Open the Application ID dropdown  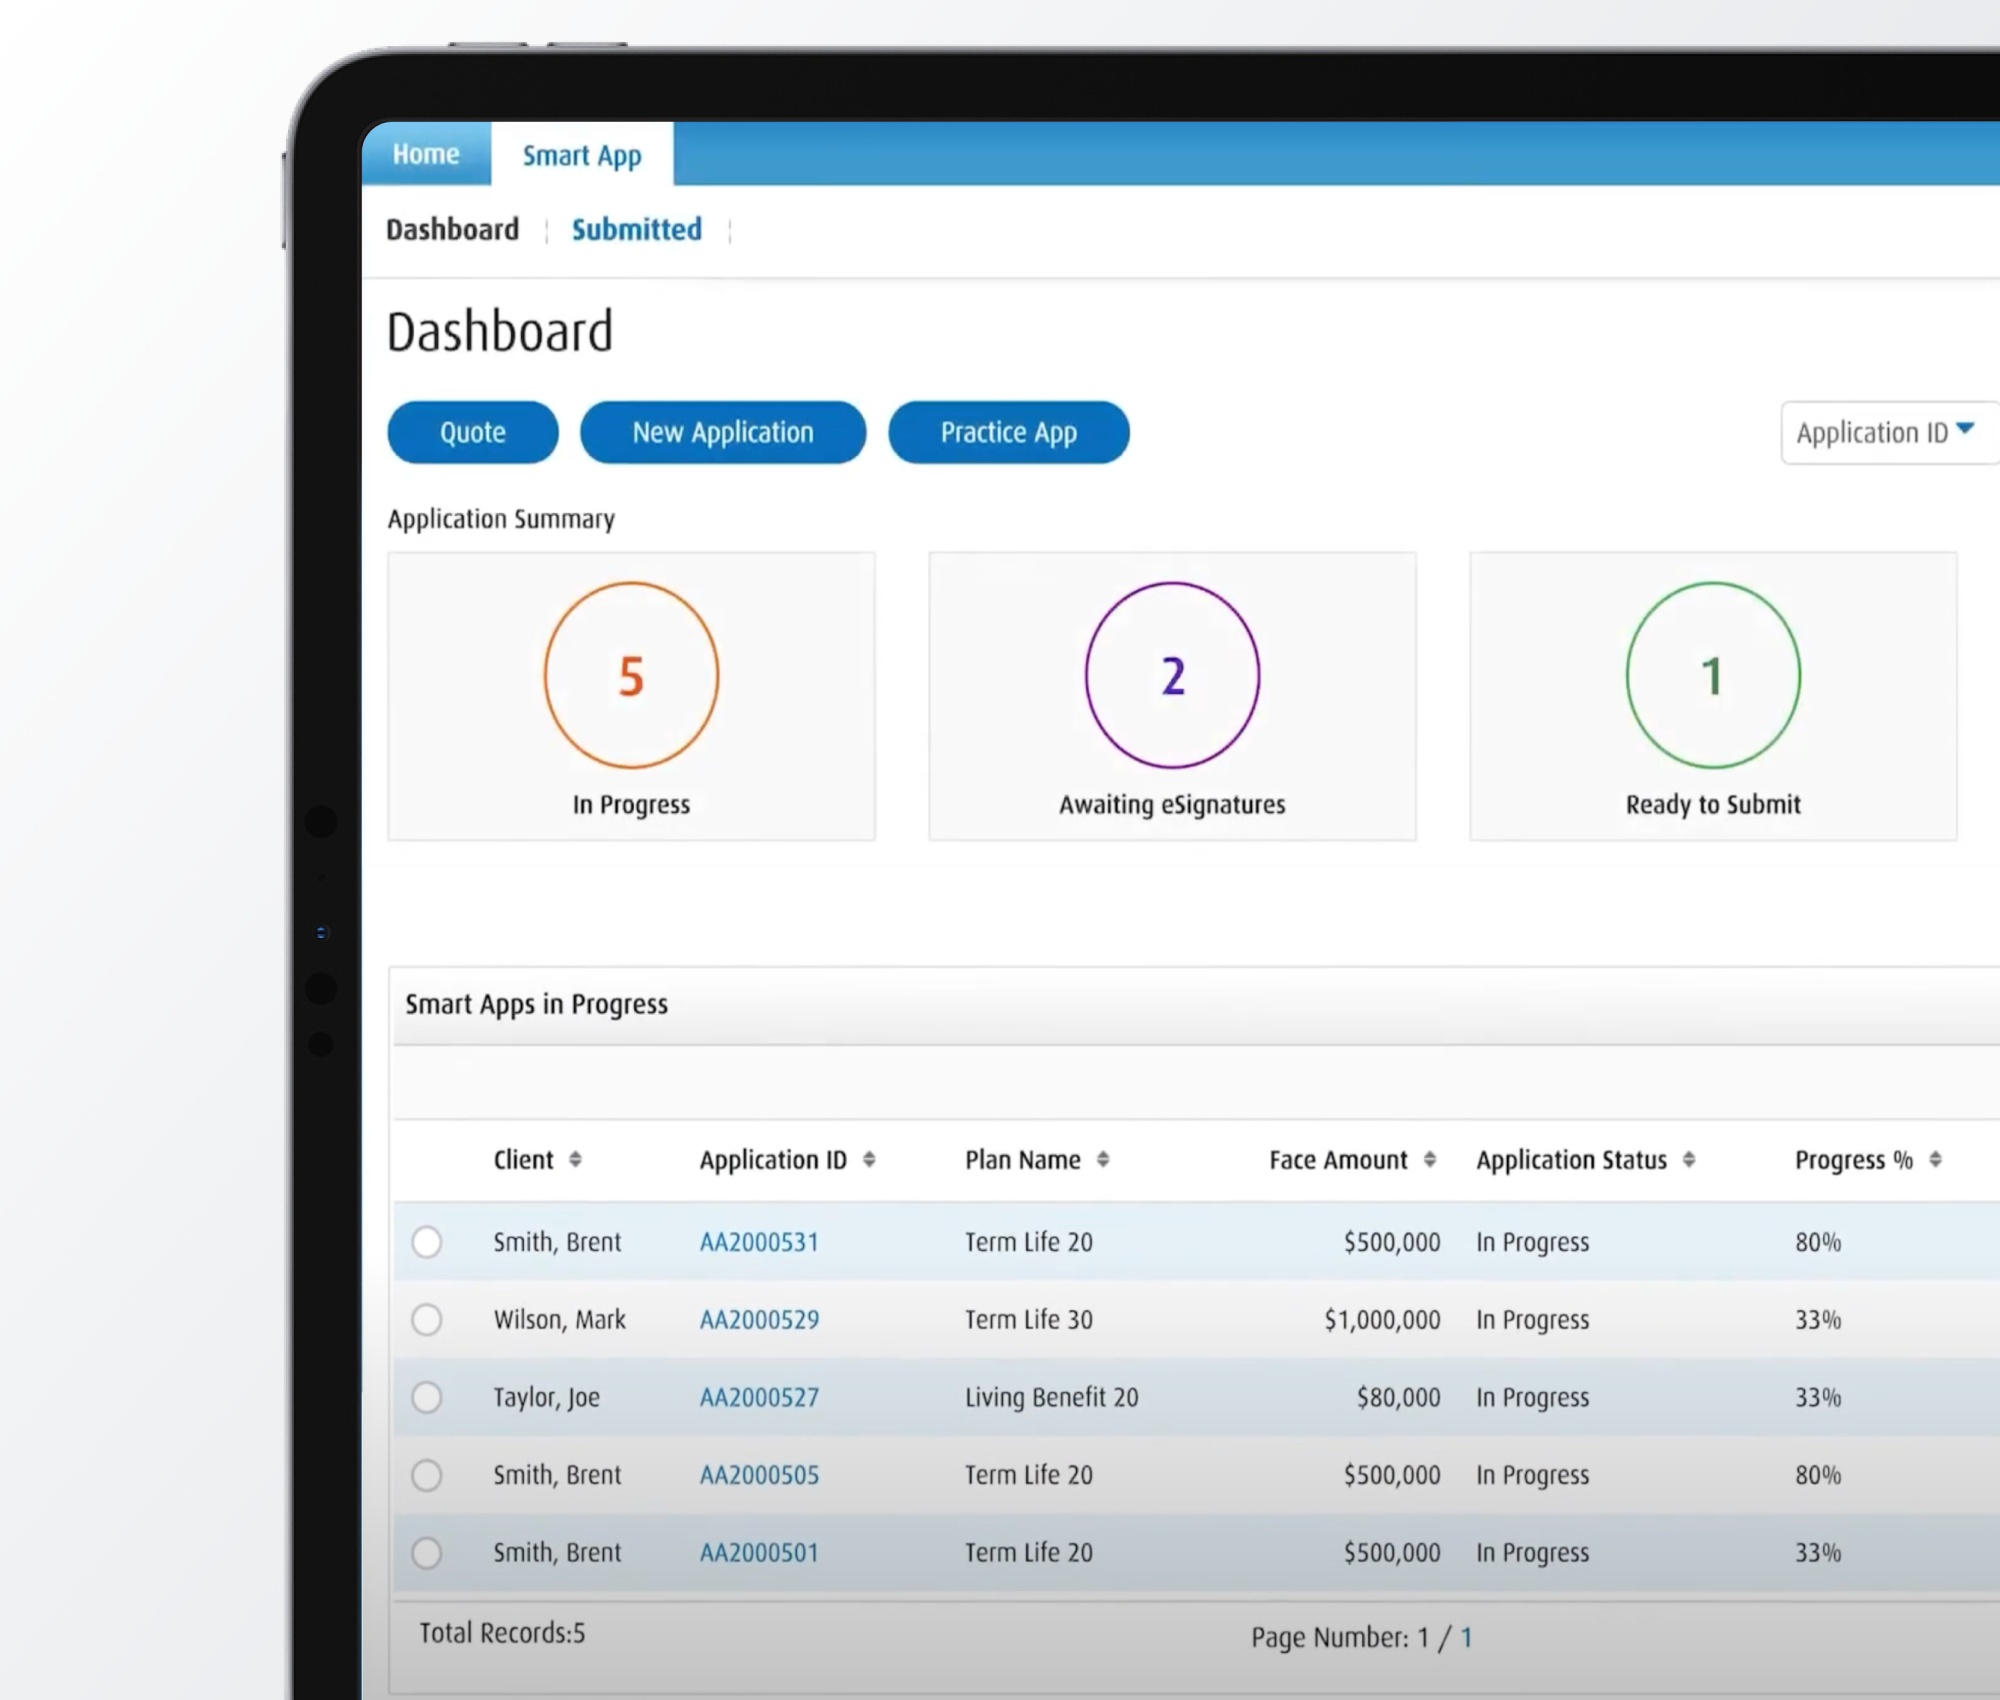1886,432
